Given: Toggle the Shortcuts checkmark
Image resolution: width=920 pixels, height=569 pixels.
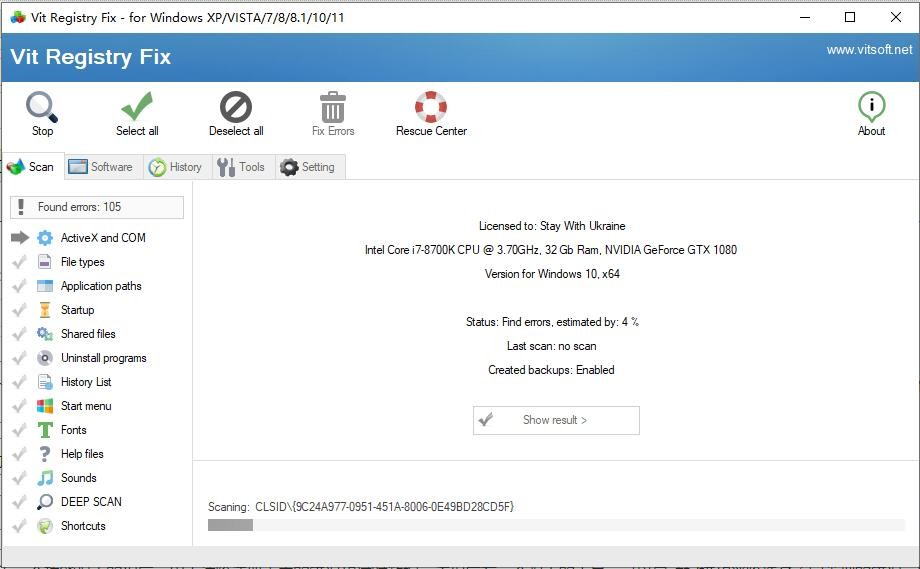Looking at the screenshot, I should pos(19,526).
